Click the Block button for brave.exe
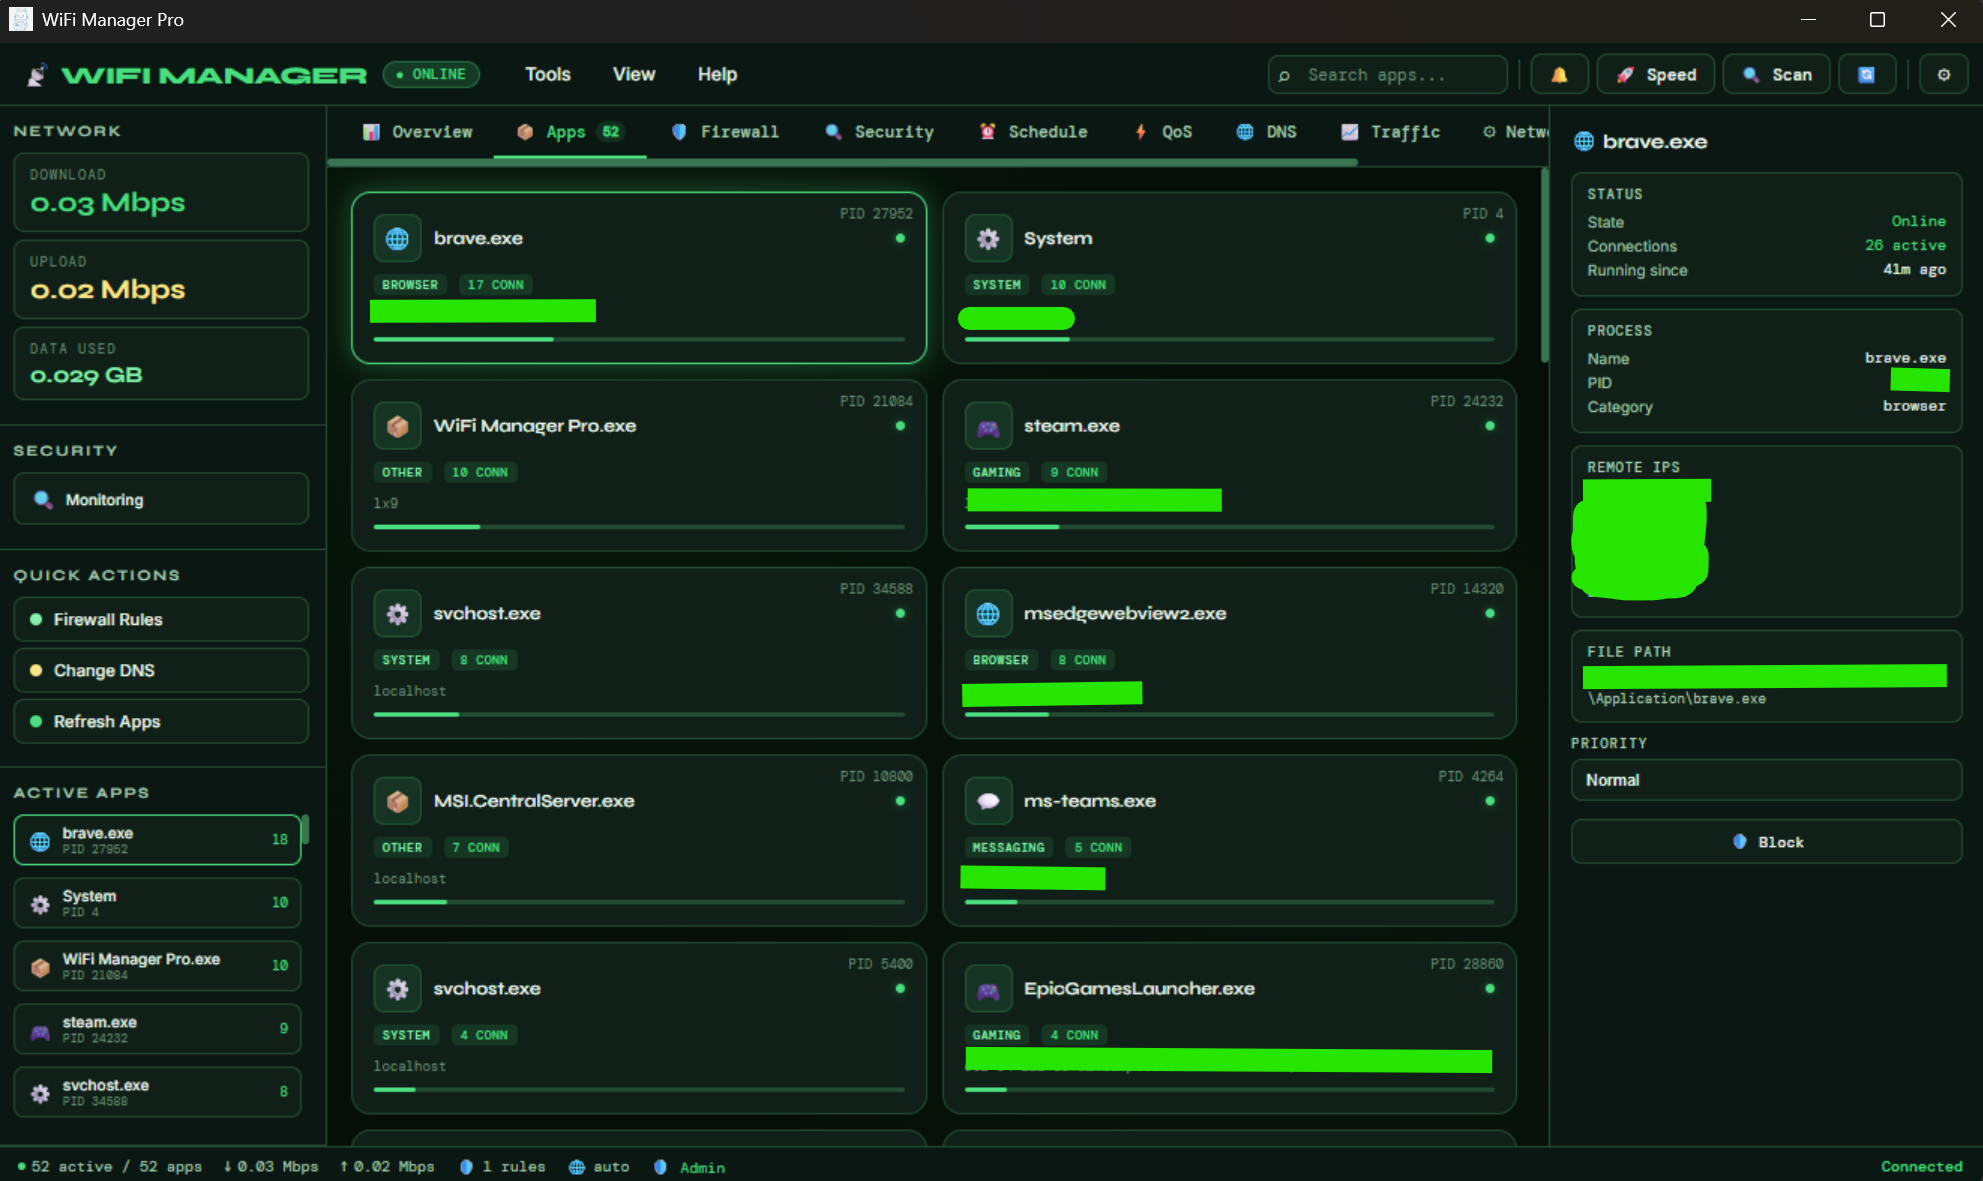 [x=1765, y=842]
